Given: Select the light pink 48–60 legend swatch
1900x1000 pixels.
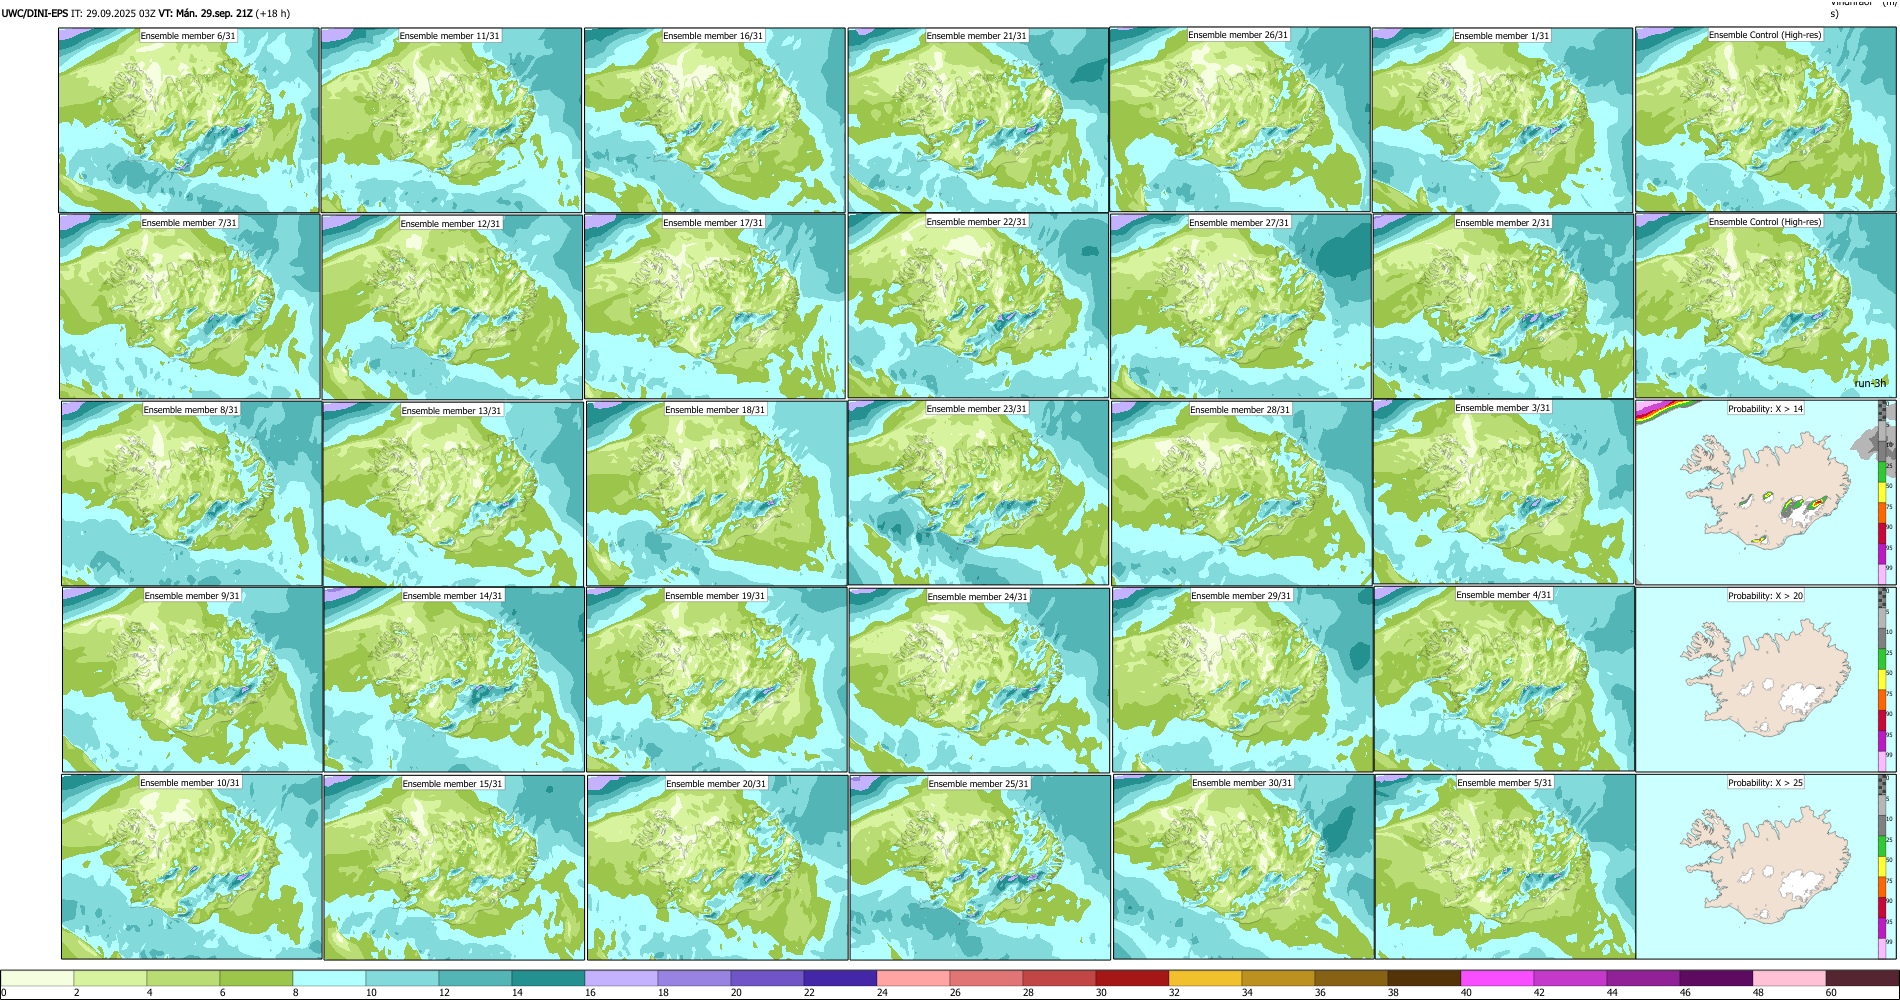Looking at the screenshot, I should coord(1789,978).
